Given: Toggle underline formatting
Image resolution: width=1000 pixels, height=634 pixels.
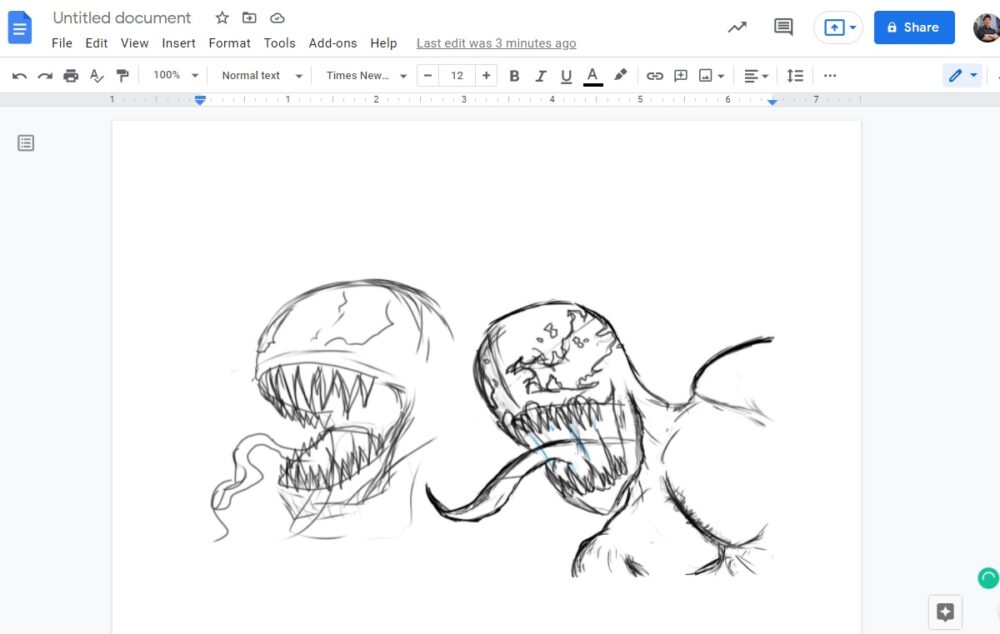Looking at the screenshot, I should point(566,76).
